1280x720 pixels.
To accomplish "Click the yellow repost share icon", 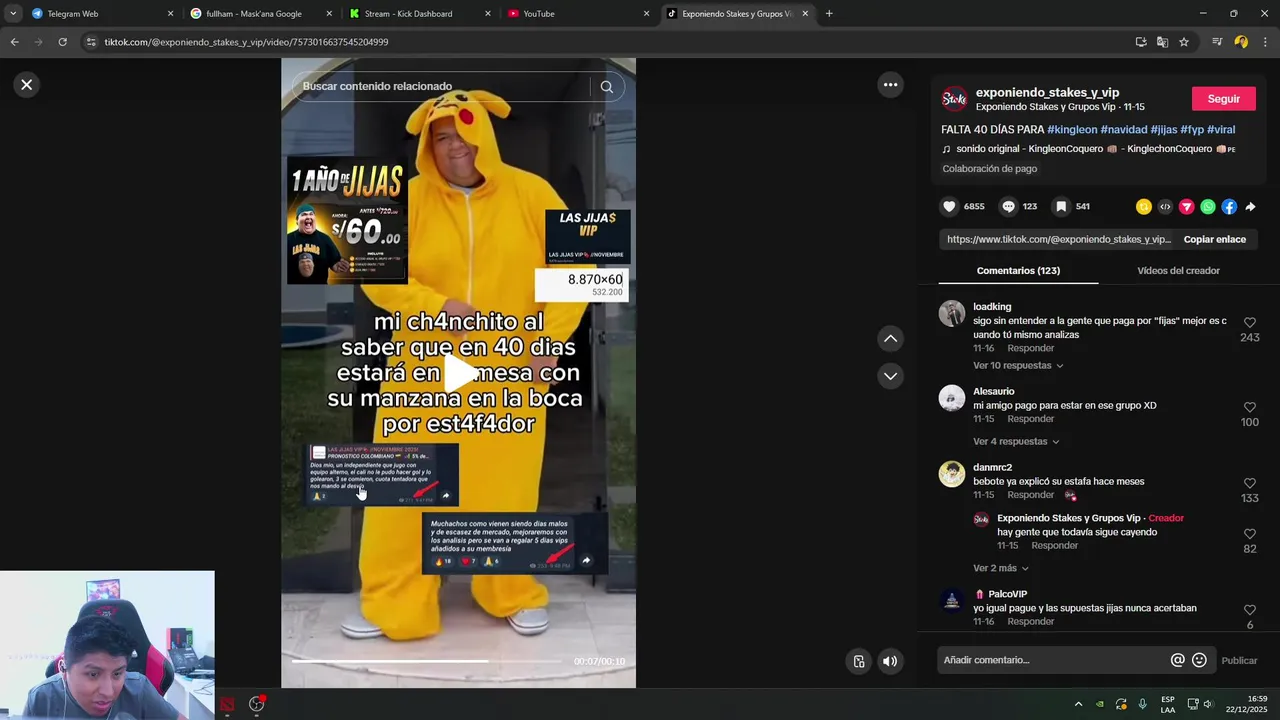I will [x=1144, y=207].
